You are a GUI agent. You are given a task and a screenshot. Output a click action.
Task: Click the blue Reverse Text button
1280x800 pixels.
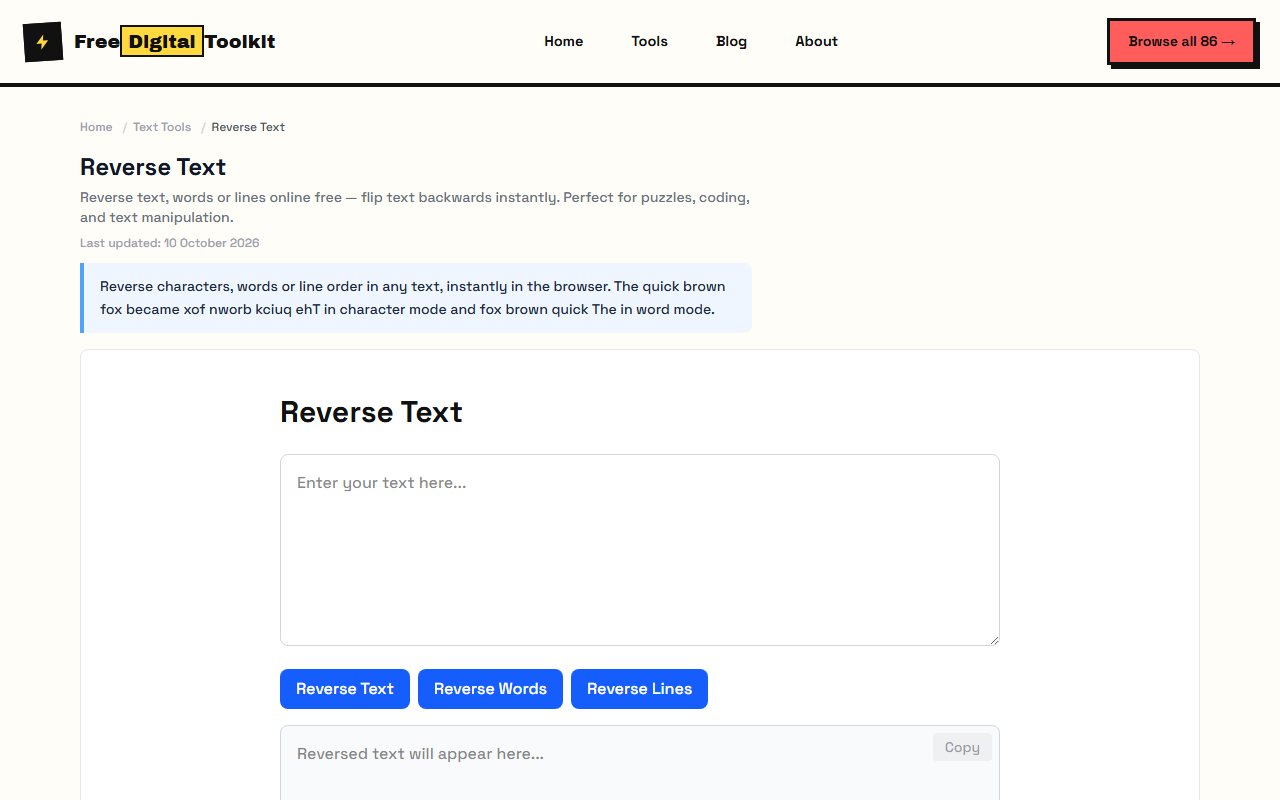tap(345, 689)
